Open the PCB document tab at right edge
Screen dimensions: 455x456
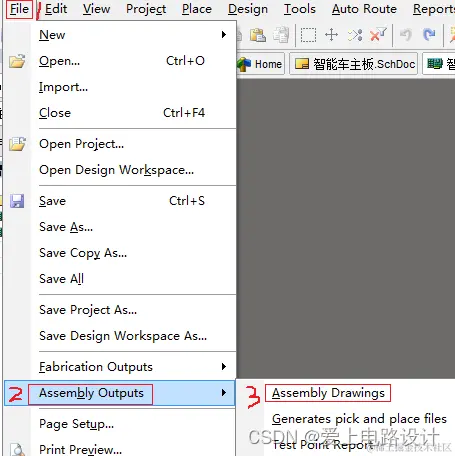click(439, 64)
